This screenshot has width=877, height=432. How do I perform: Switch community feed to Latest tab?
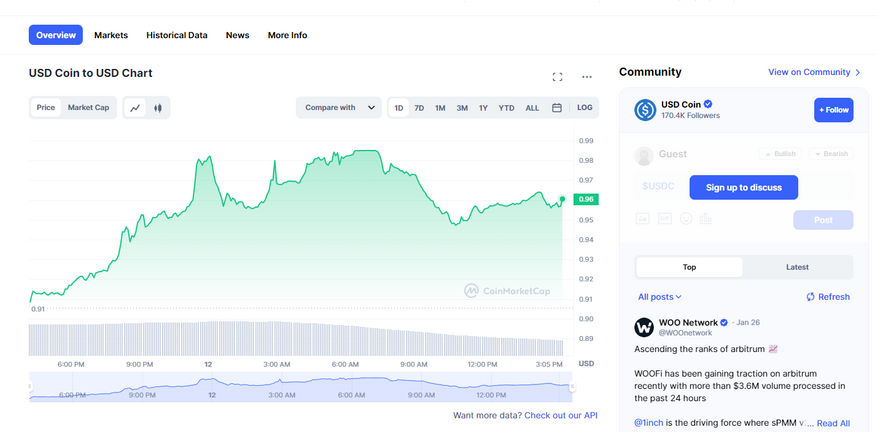(x=797, y=267)
